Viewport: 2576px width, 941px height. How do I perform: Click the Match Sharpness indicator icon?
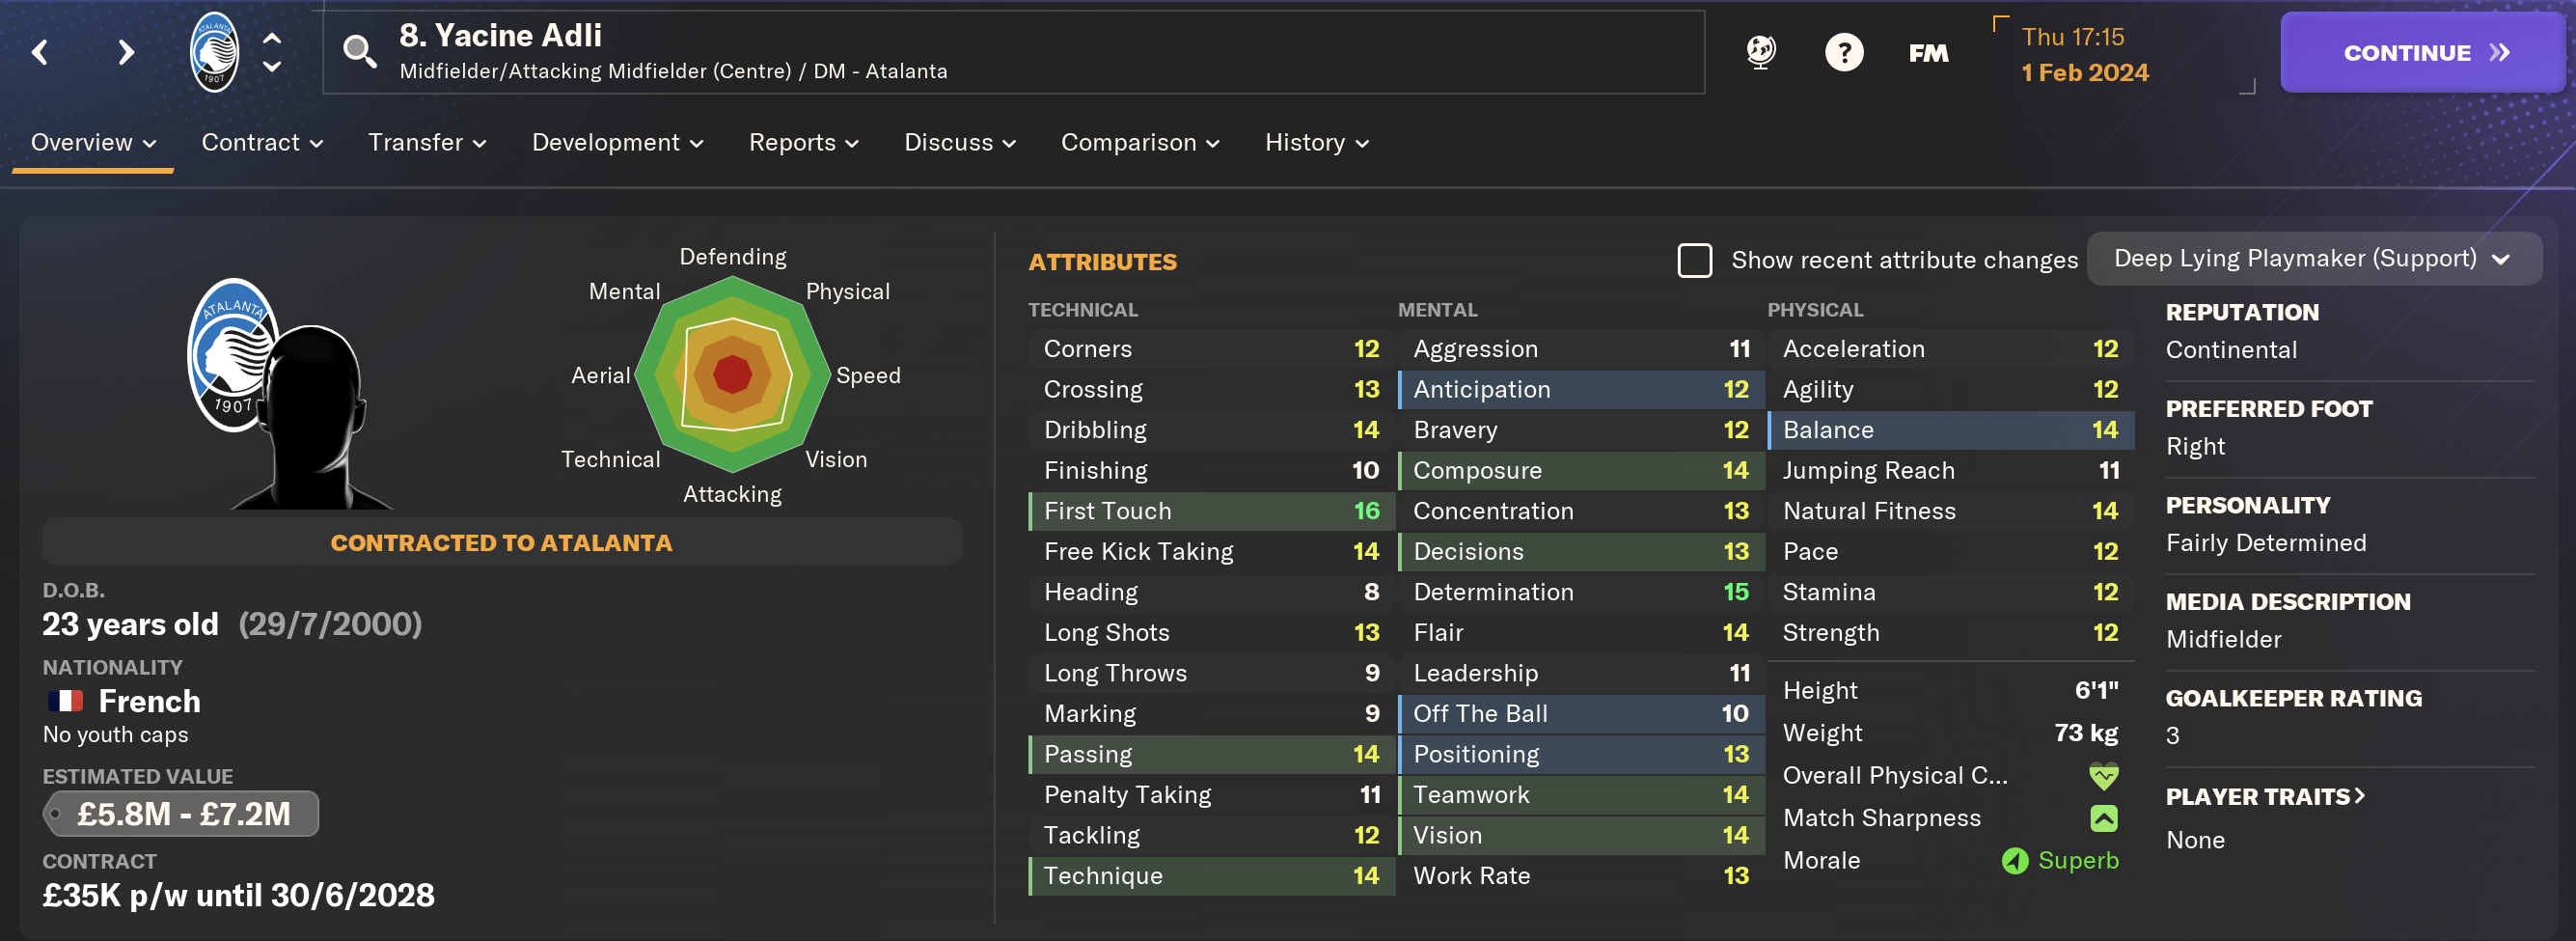point(2103,818)
